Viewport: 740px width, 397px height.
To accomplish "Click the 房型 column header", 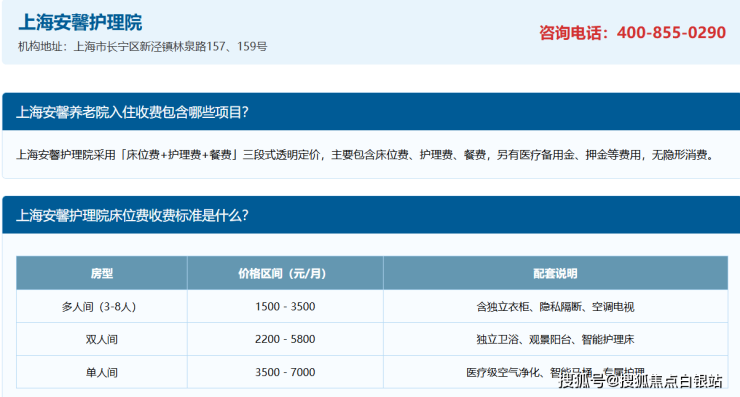I will click(x=102, y=273).
